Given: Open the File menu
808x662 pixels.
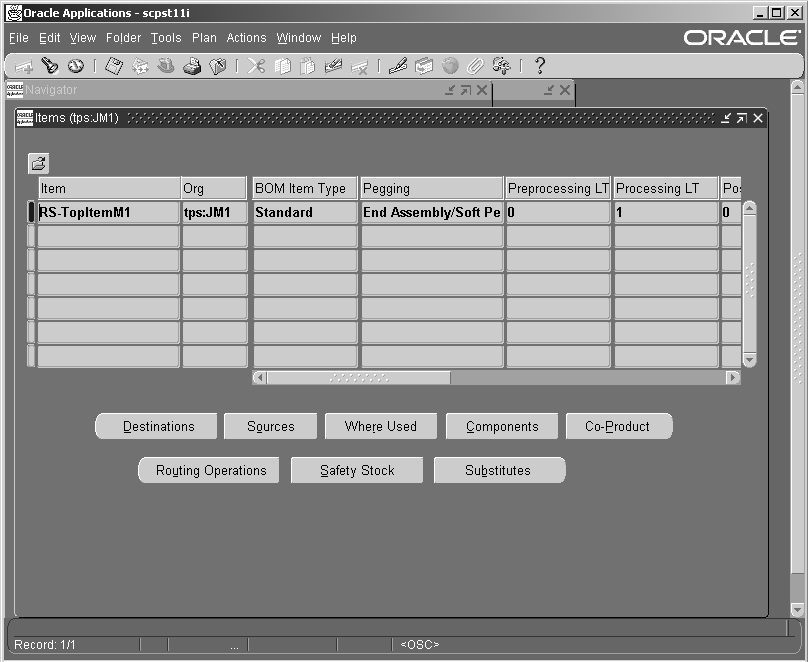Looking at the screenshot, I should tap(19, 38).
